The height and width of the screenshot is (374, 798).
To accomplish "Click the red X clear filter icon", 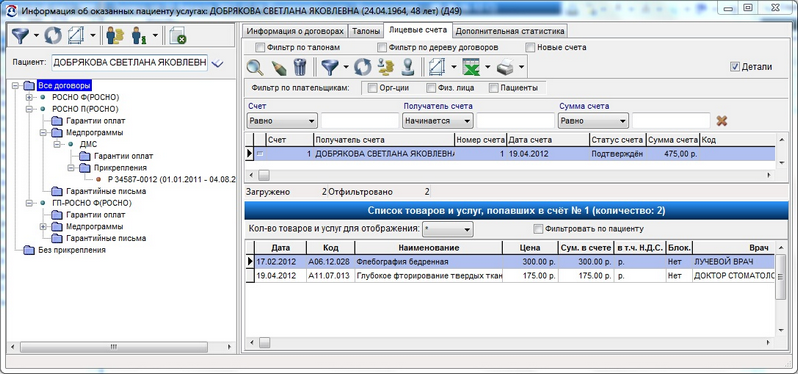I will [x=721, y=121].
